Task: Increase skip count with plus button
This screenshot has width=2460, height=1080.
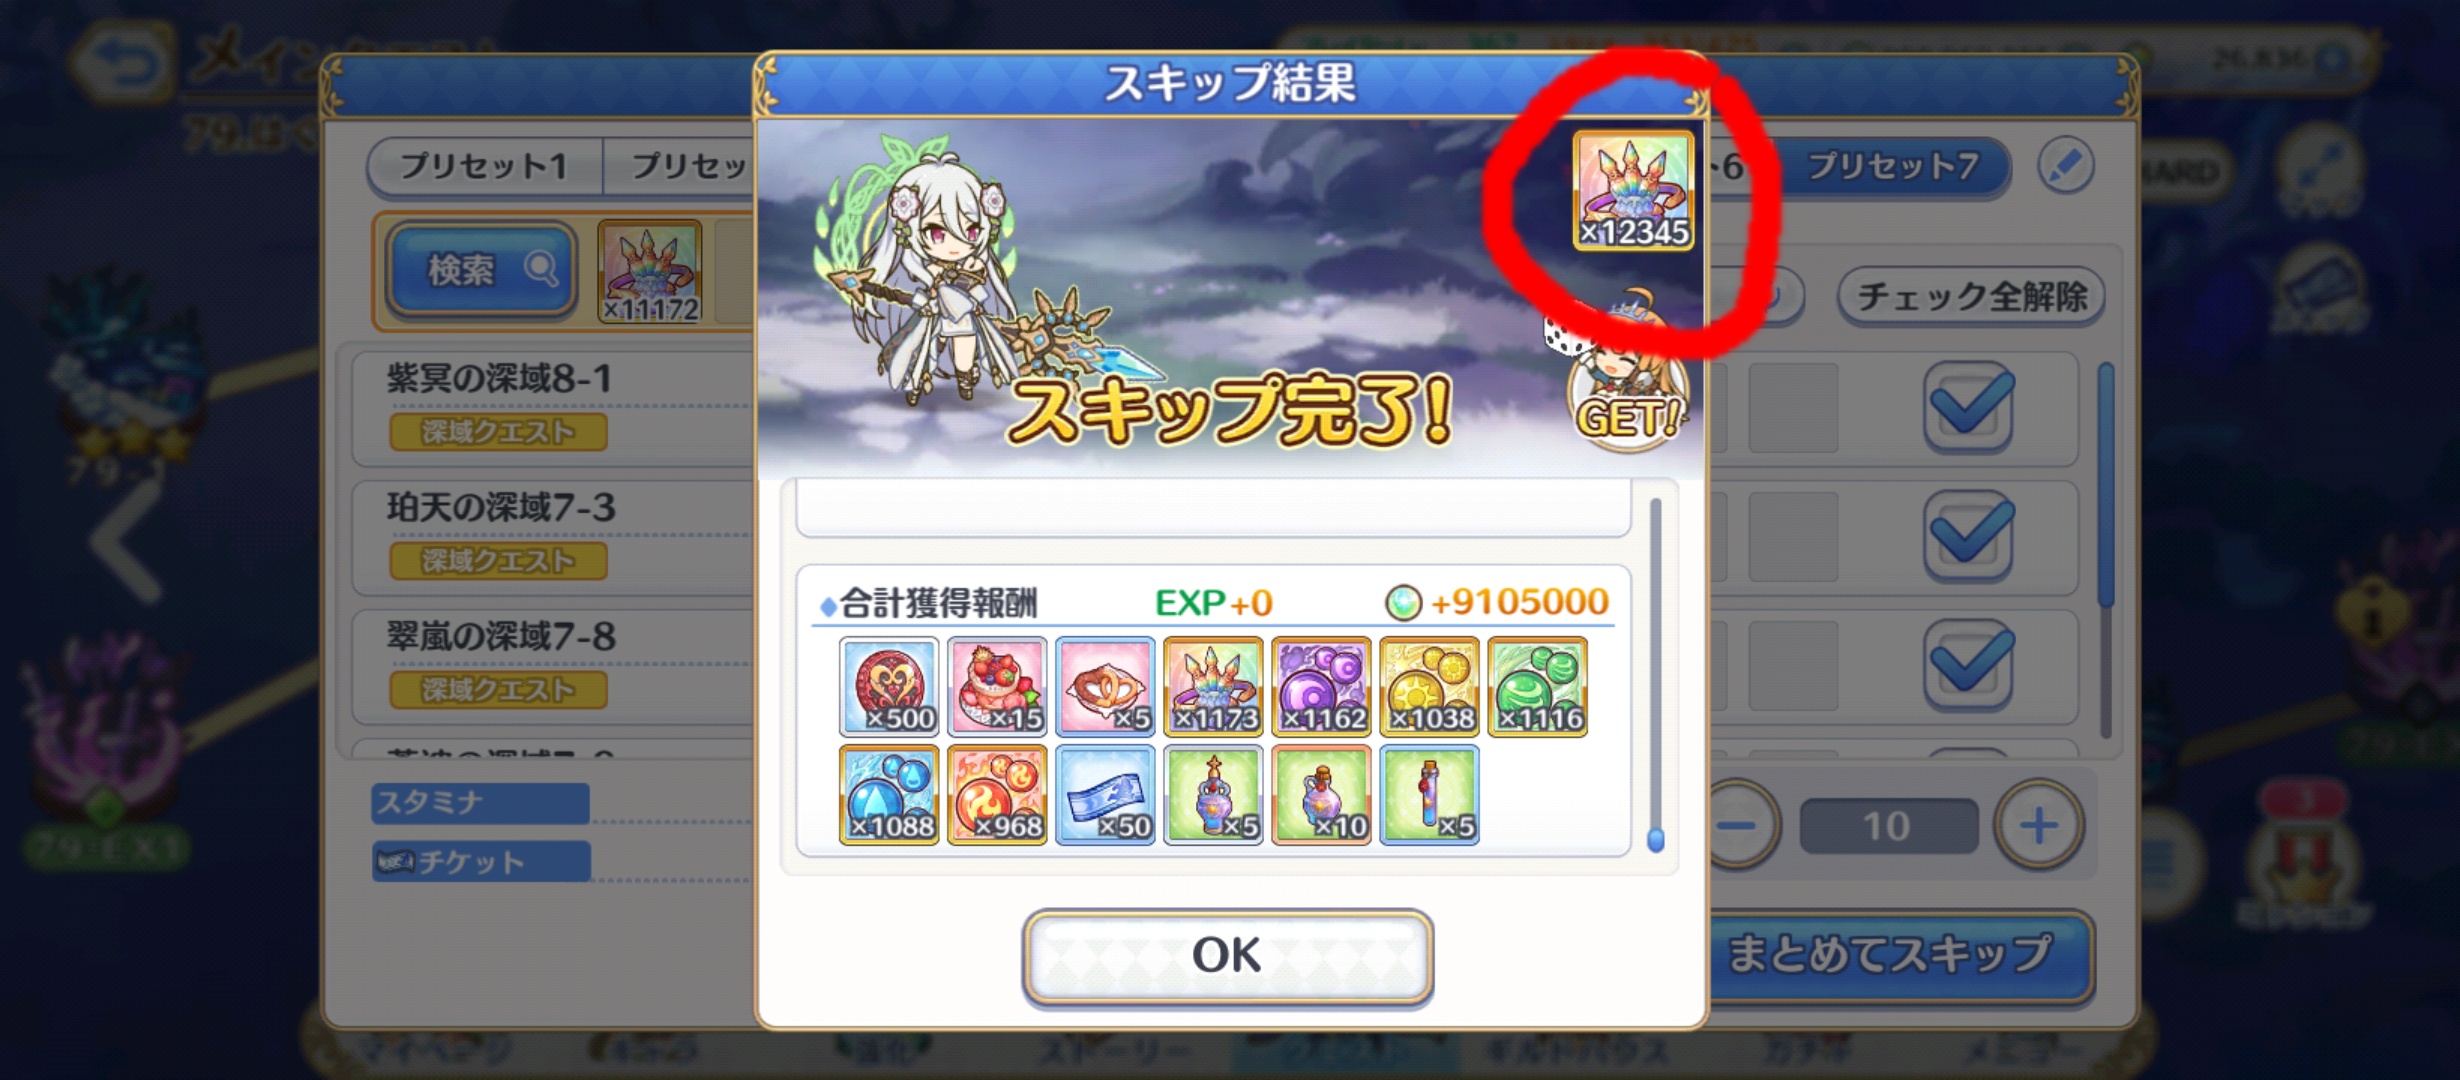Action: click(x=2039, y=825)
